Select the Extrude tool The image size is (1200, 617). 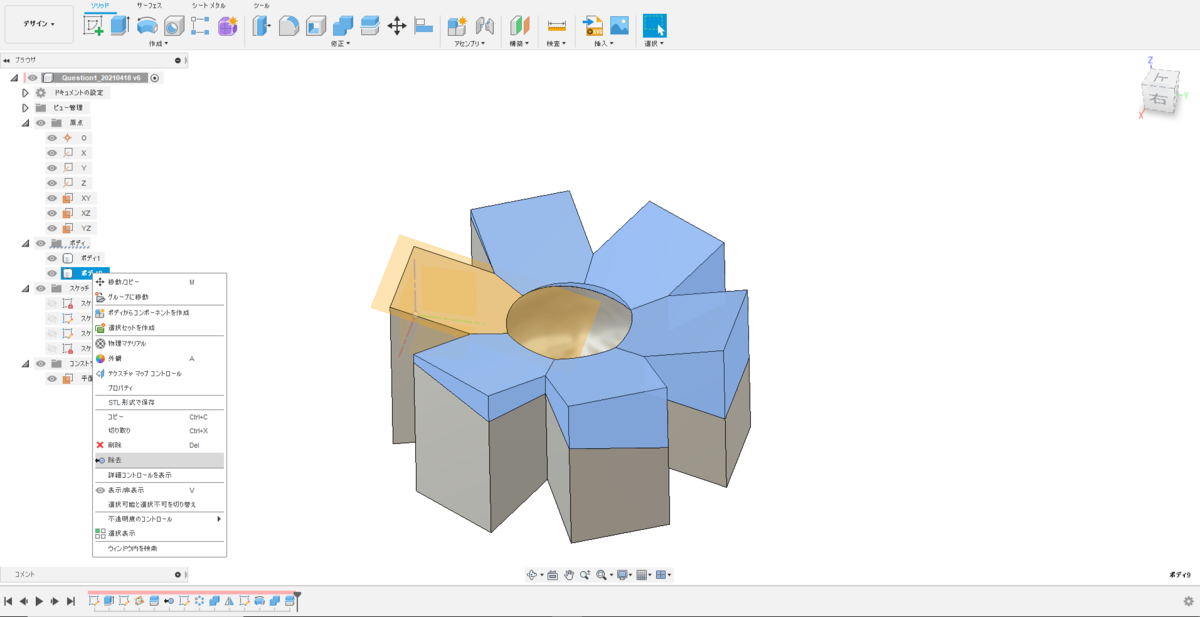[120, 26]
